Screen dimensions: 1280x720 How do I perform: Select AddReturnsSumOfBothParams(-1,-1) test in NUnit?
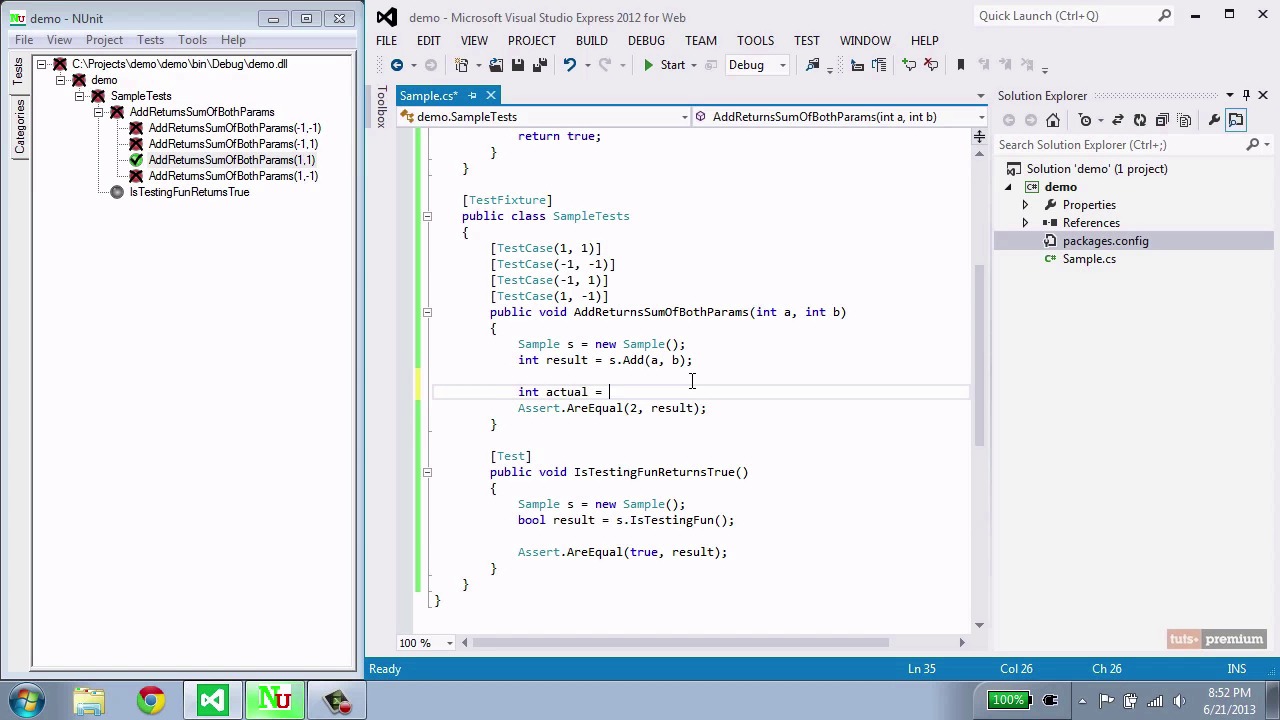235,128
